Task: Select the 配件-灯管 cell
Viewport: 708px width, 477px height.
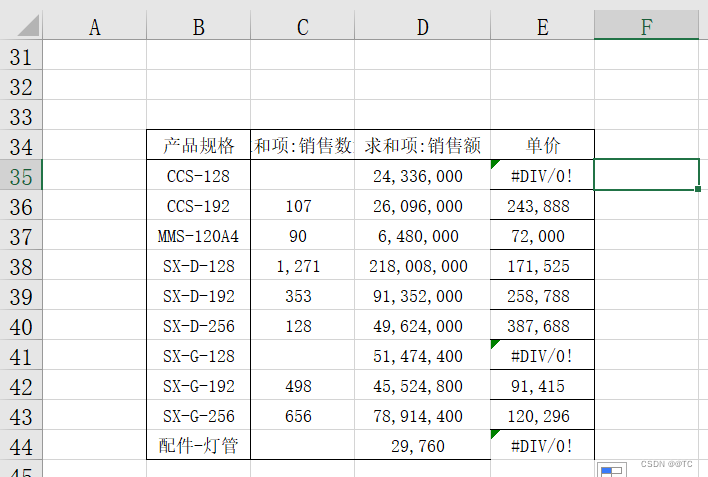Action: pos(199,446)
